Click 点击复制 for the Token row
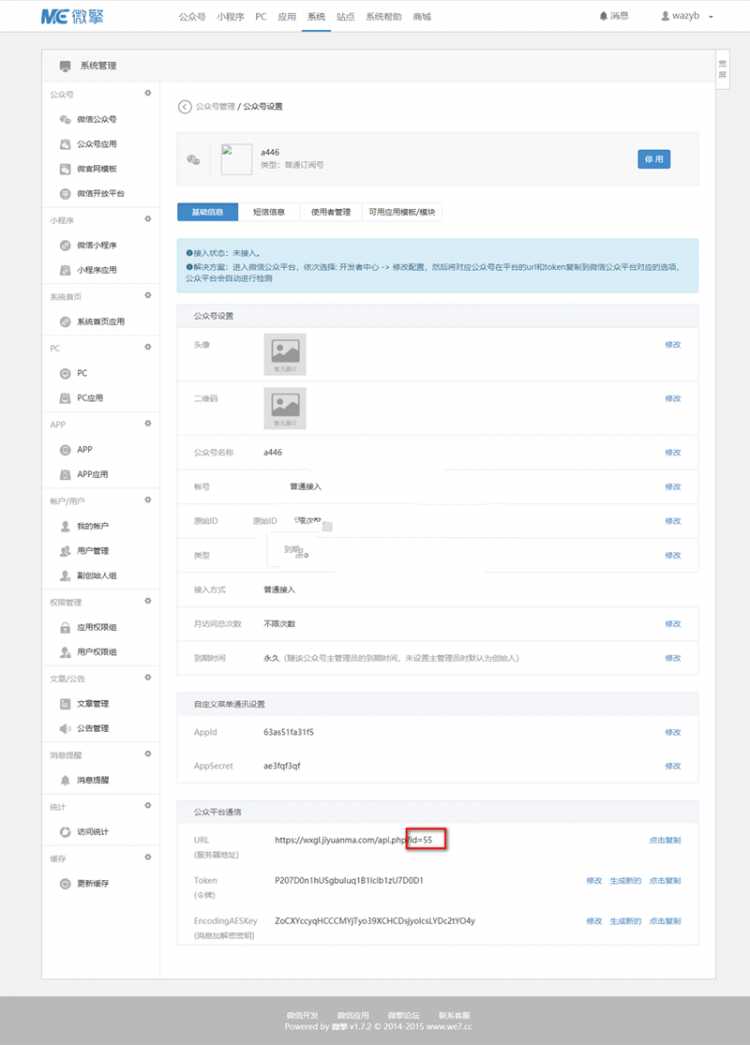 pyautogui.click(x=665, y=881)
